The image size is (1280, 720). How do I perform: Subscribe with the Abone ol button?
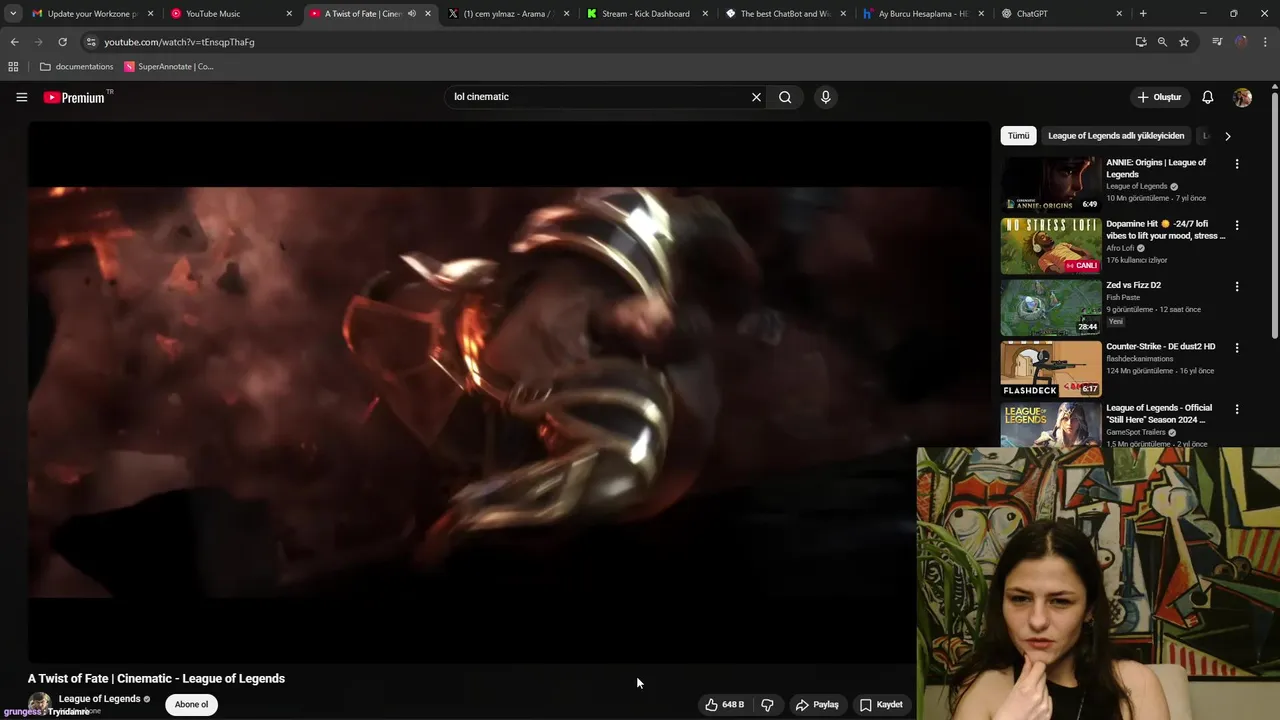[x=192, y=704]
